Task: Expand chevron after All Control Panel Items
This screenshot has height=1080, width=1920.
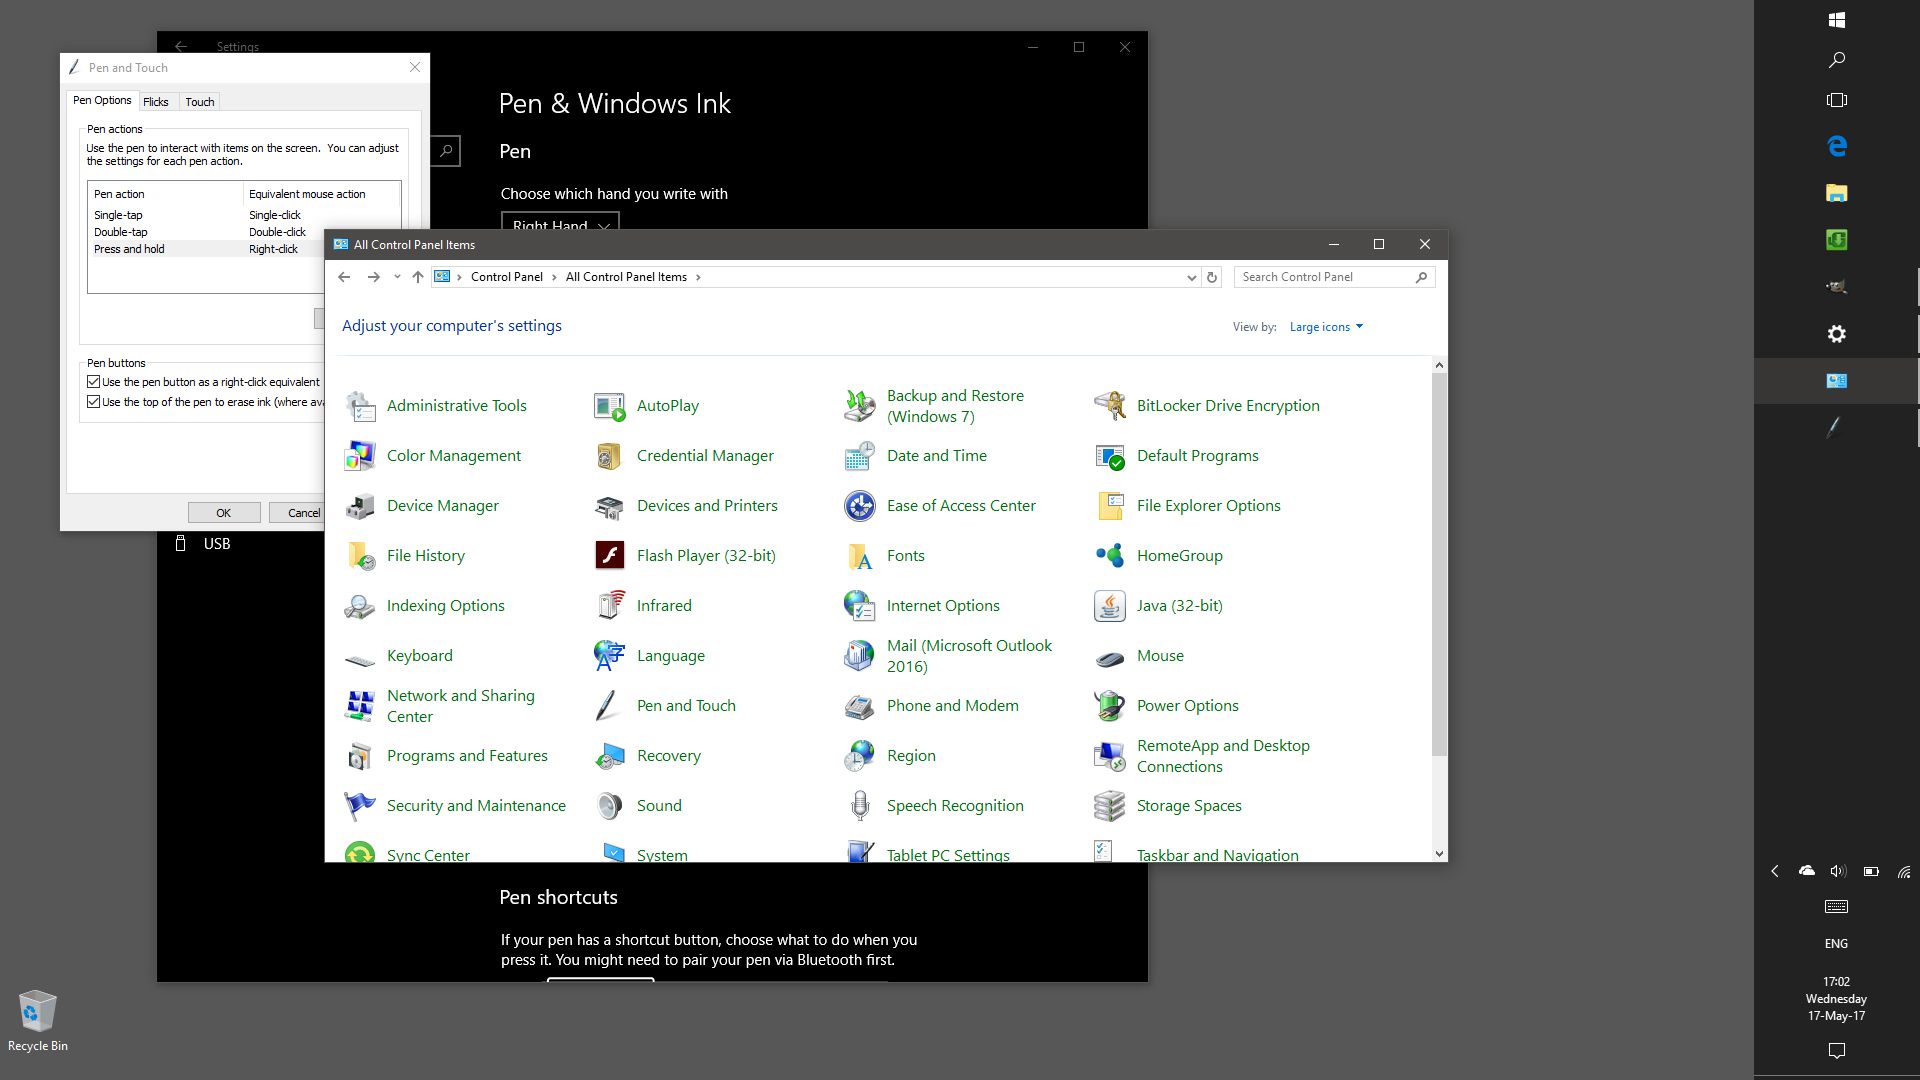Action: [698, 277]
